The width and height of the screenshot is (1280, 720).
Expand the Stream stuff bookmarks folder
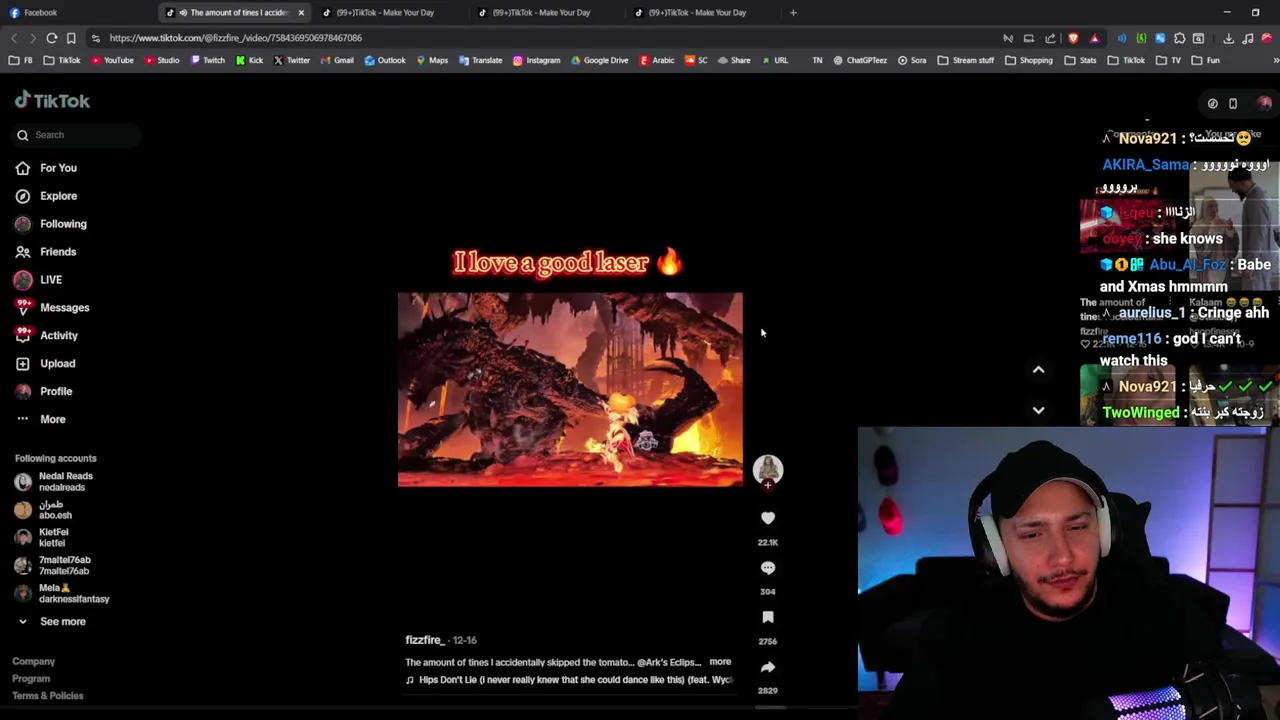[x=967, y=60]
